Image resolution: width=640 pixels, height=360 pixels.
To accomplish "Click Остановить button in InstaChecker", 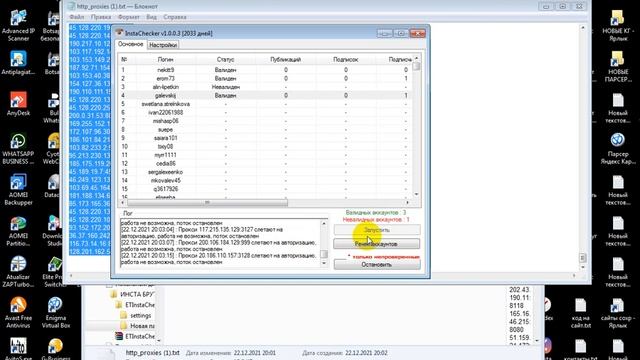I will [377, 264].
